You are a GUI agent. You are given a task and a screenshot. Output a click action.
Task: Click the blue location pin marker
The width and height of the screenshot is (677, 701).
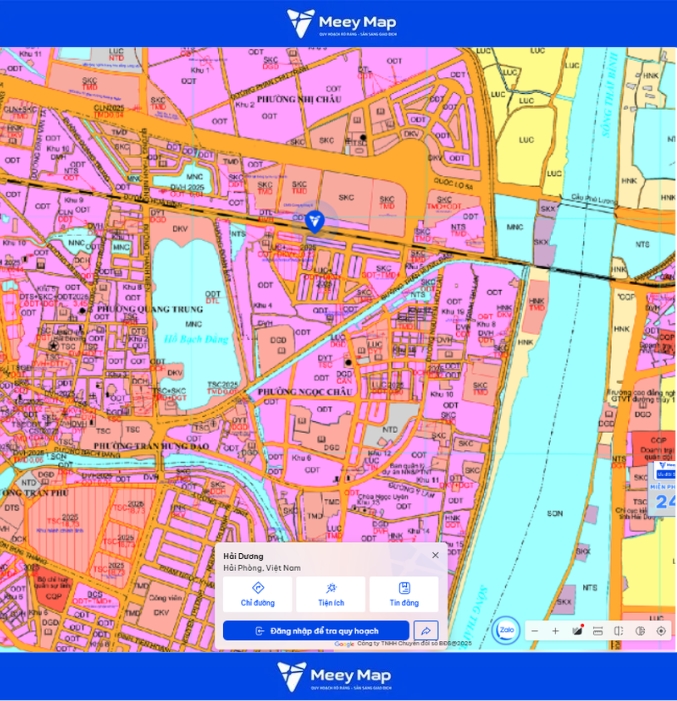point(315,222)
